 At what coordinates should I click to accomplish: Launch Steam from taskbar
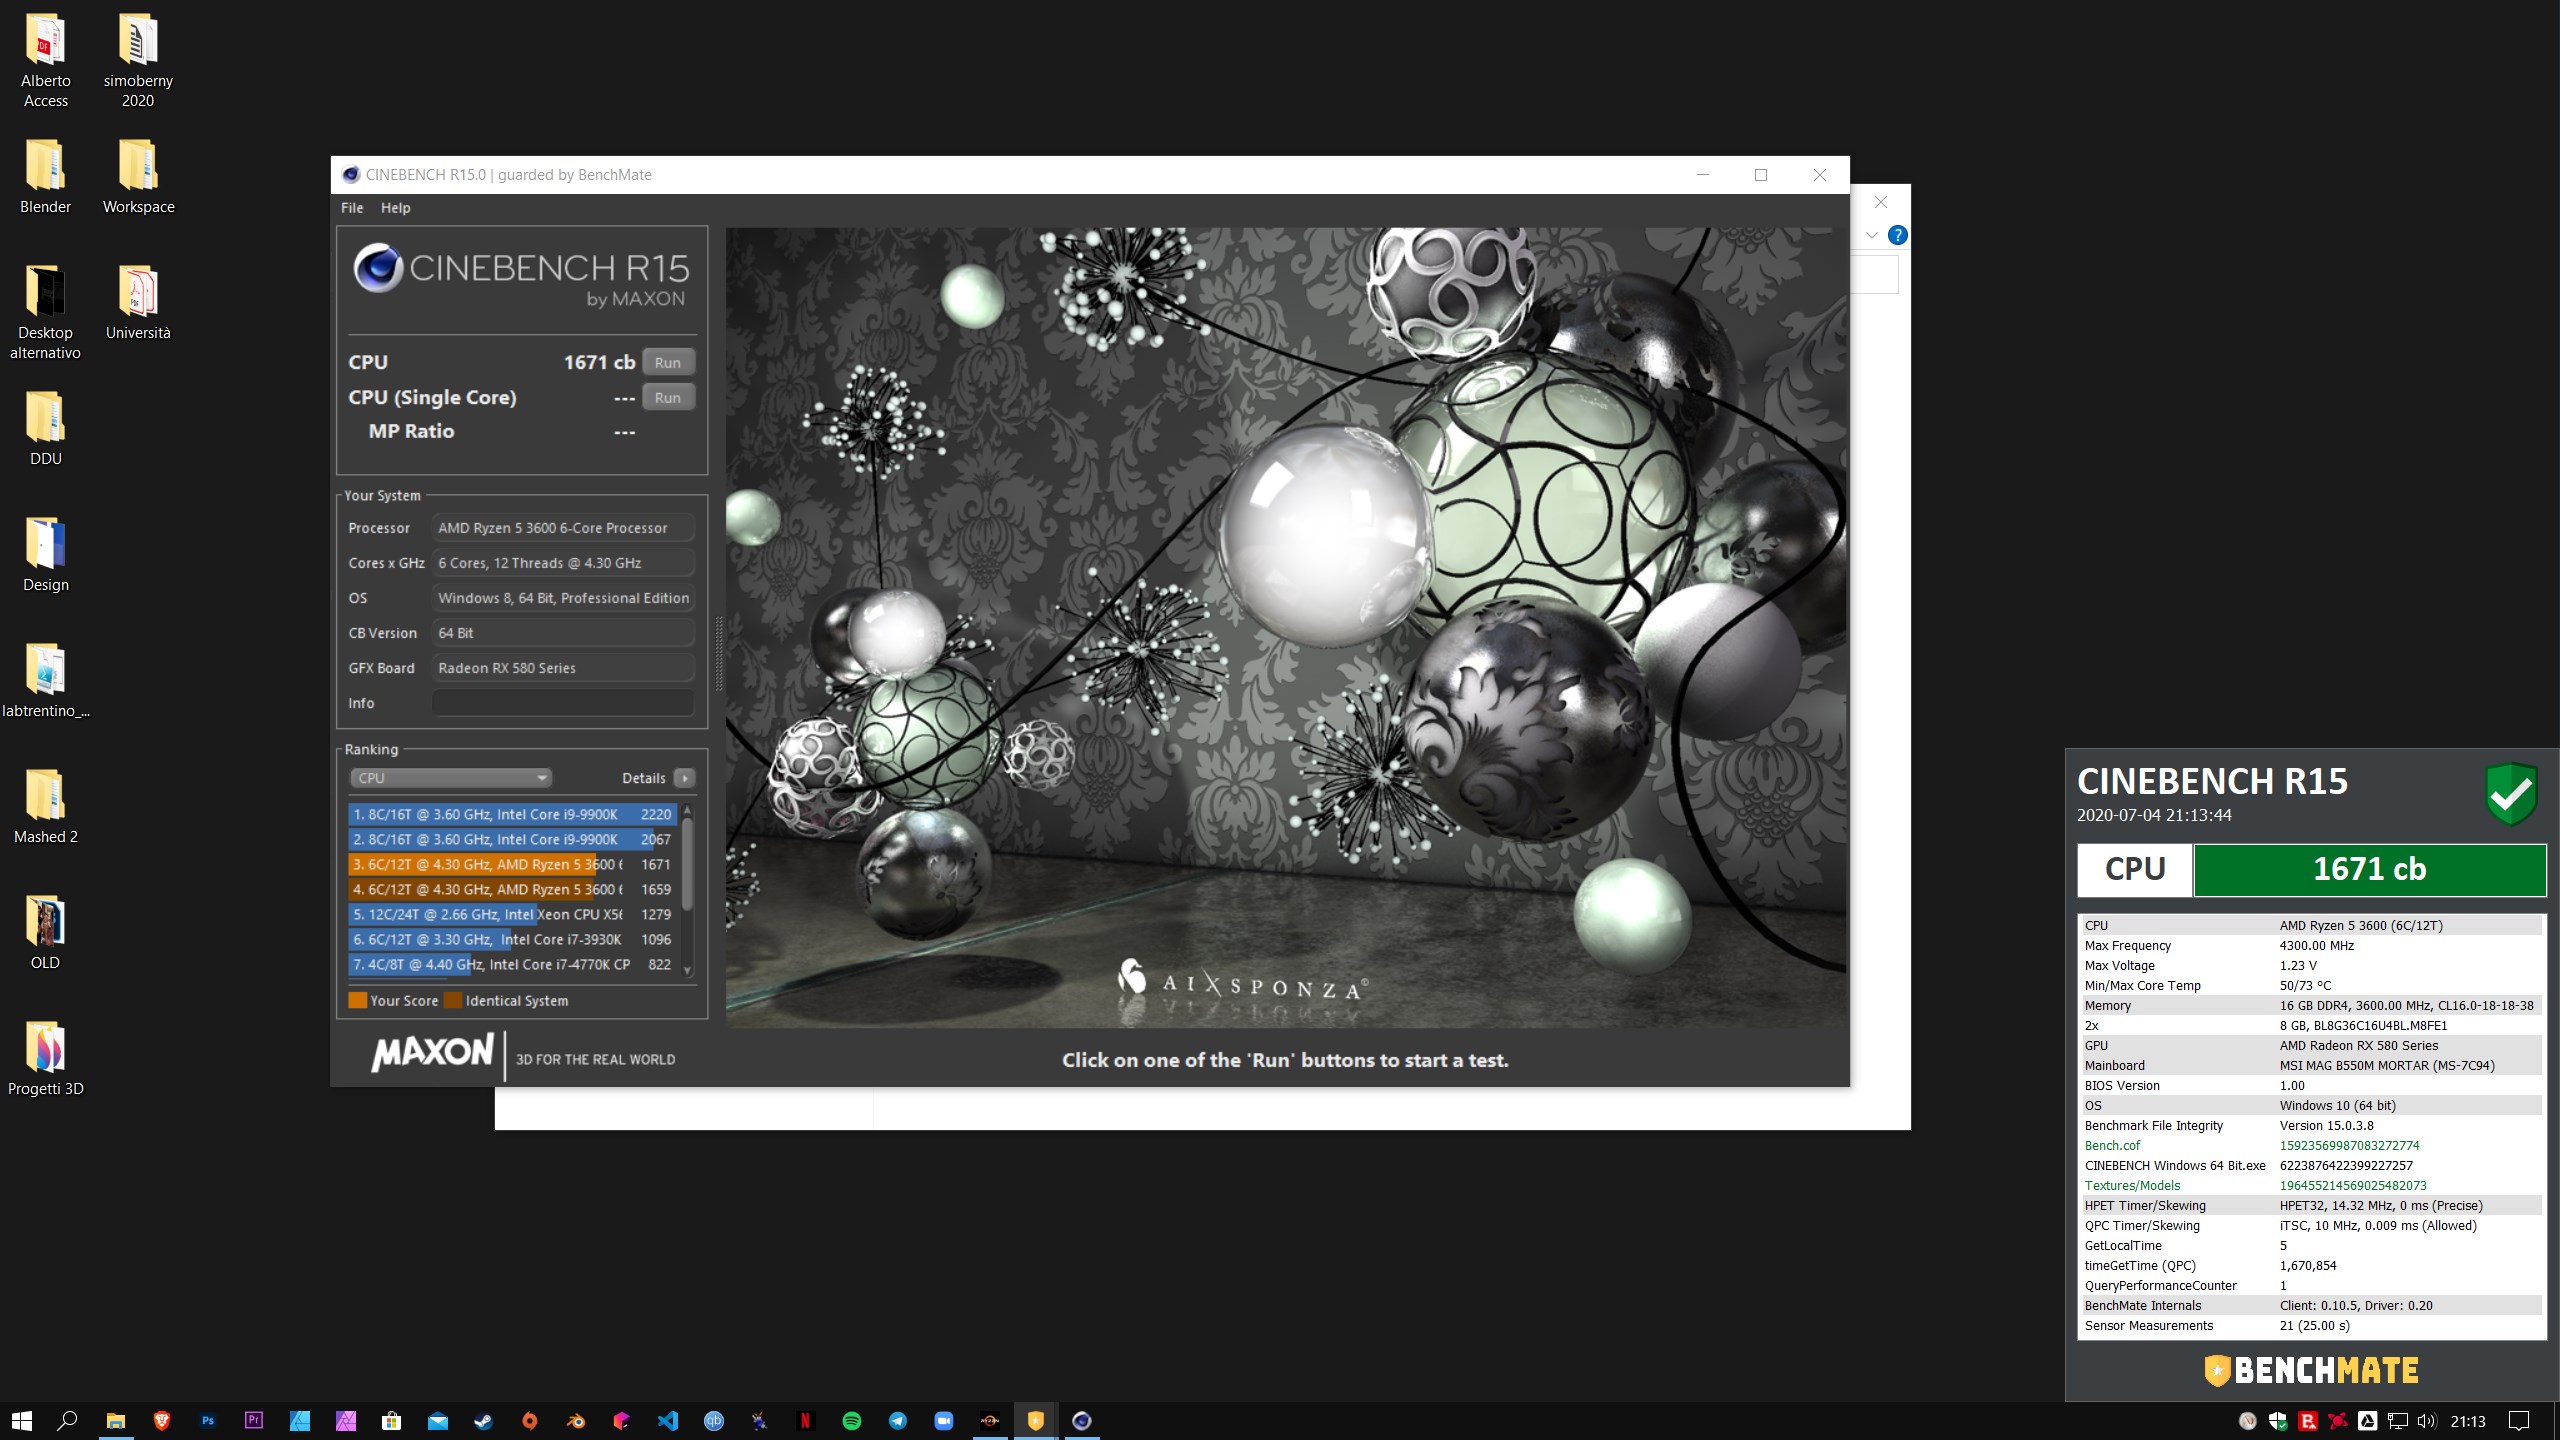point(484,1420)
